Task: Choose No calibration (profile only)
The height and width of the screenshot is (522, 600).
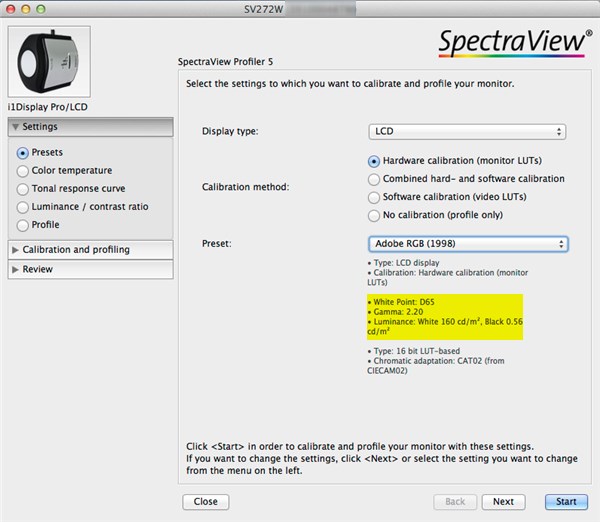Action: point(374,215)
